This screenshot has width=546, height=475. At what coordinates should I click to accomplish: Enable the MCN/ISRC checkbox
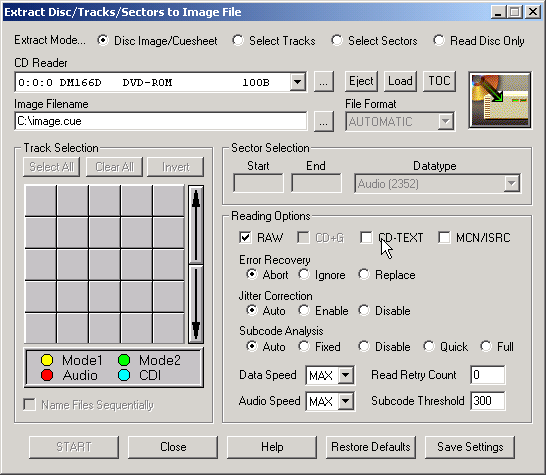tap(444, 238)
